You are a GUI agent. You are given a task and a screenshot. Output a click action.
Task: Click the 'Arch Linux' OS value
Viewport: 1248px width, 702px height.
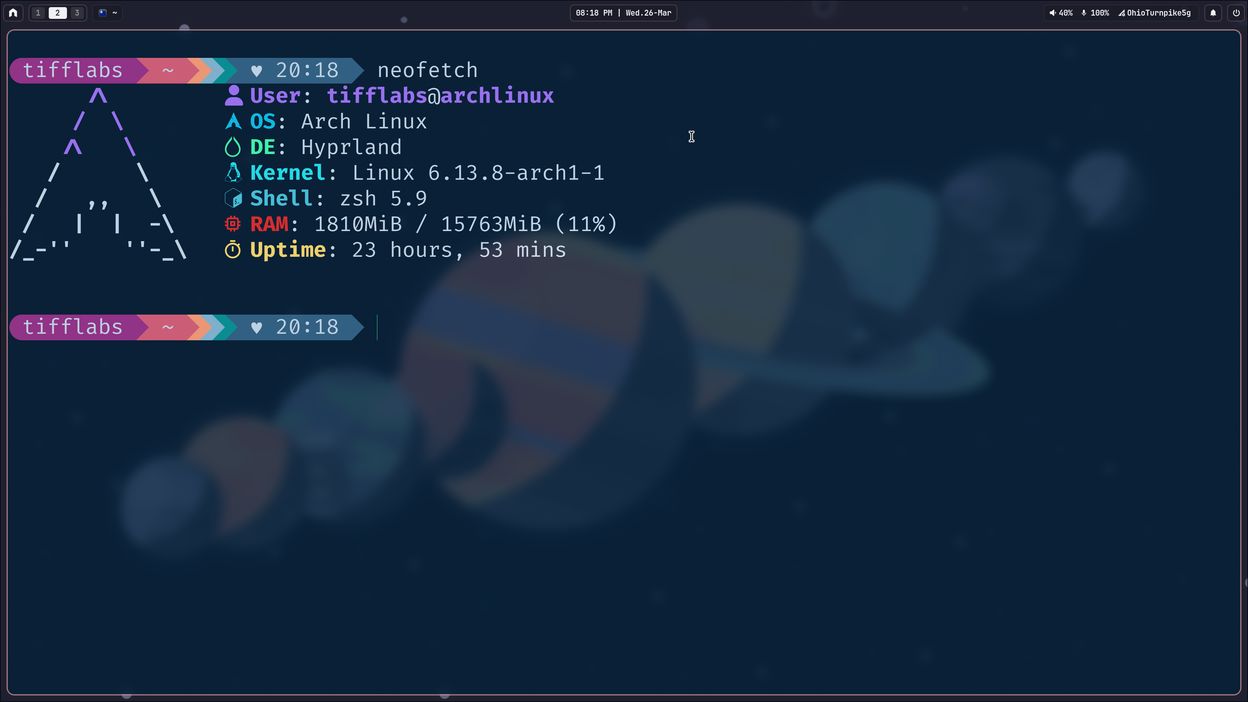[364, 121]
